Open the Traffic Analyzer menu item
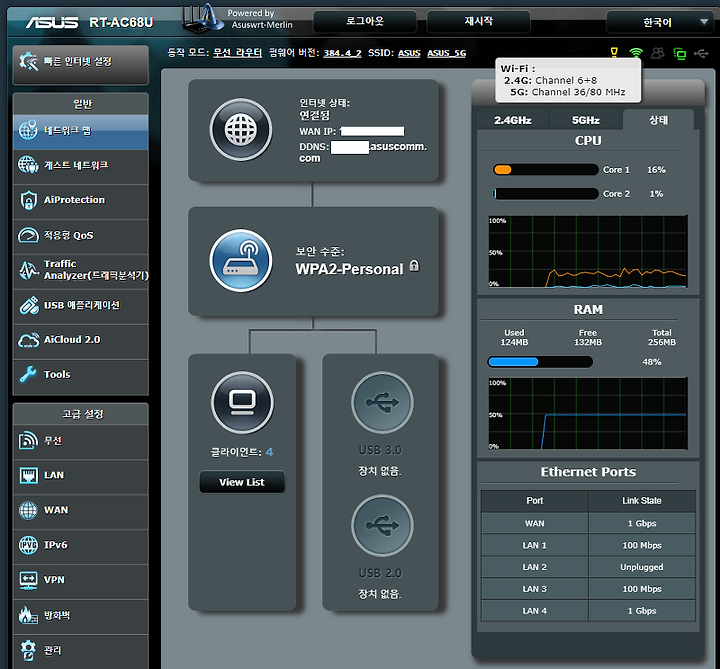Screen dimensions: 720x669 click(x=80, y=271)
